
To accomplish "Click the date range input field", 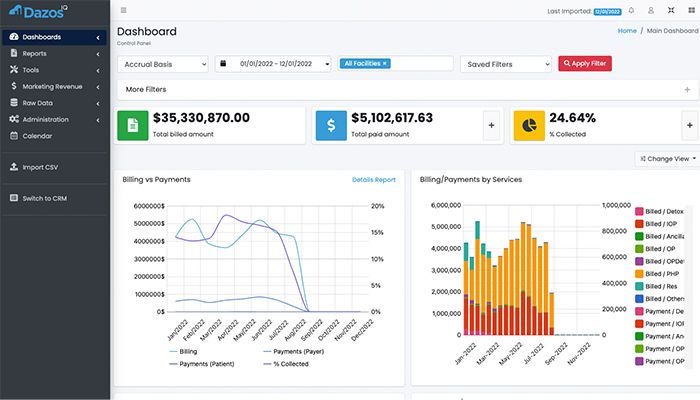I will (274, 63).
